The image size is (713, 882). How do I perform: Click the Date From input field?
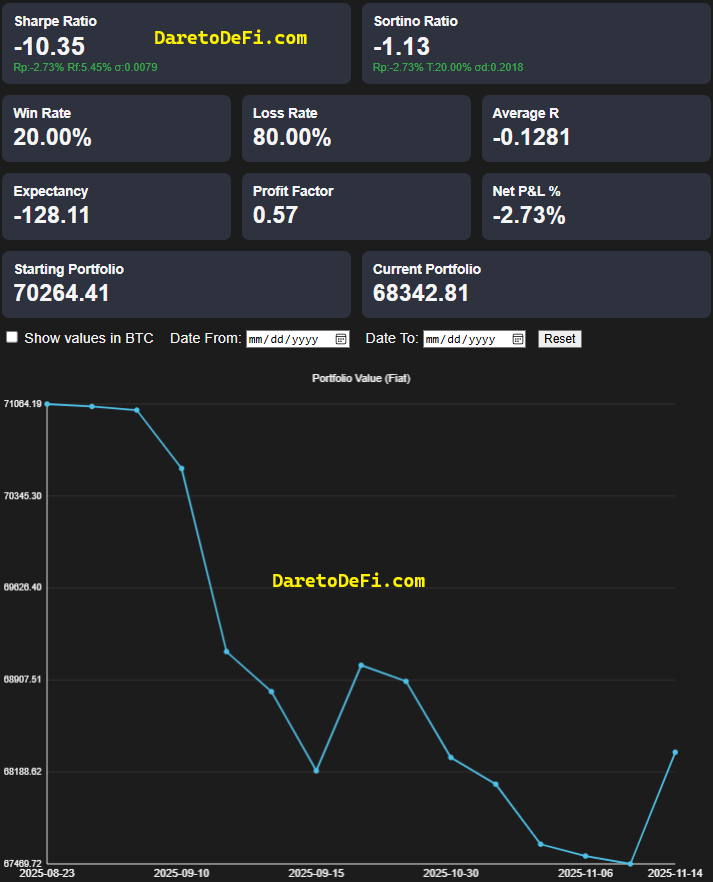288,339
